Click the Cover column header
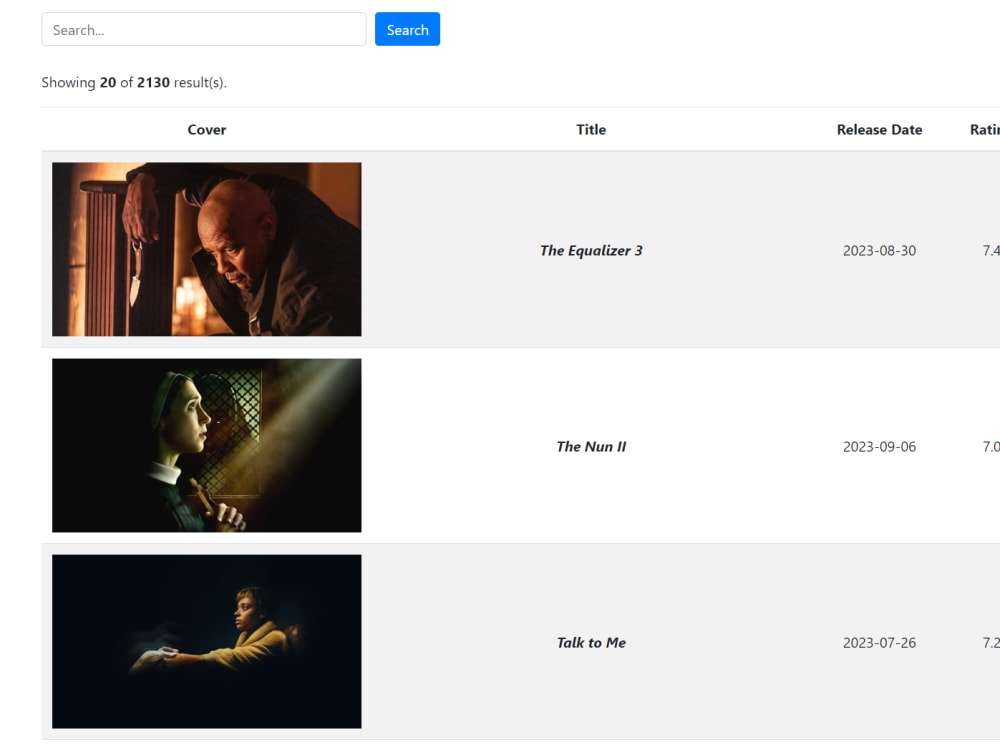 (x=207, y=129)
